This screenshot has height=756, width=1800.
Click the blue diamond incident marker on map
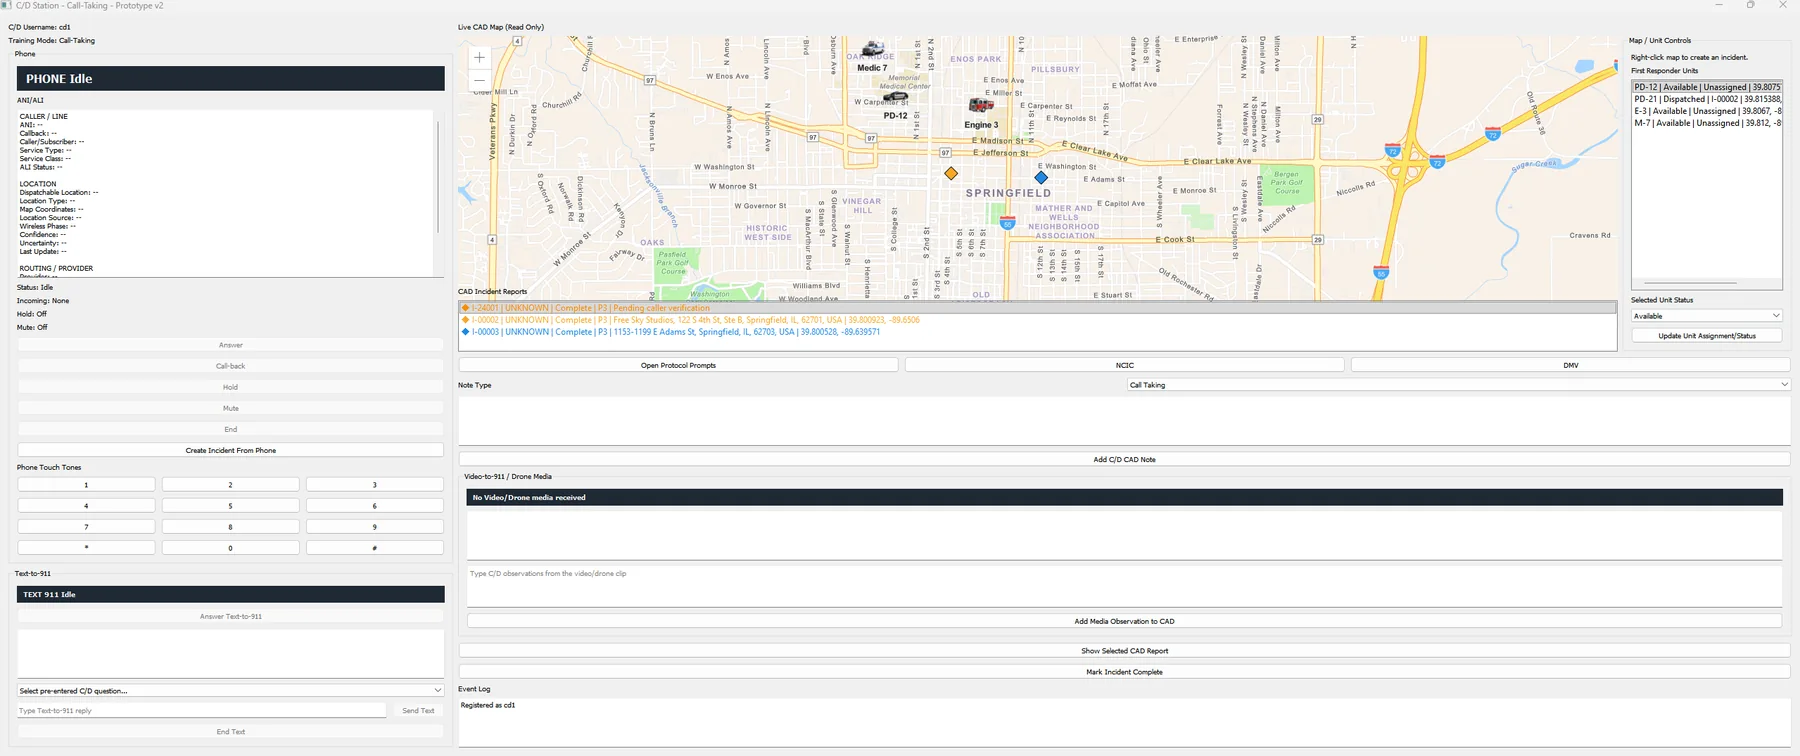point(1041,177)
